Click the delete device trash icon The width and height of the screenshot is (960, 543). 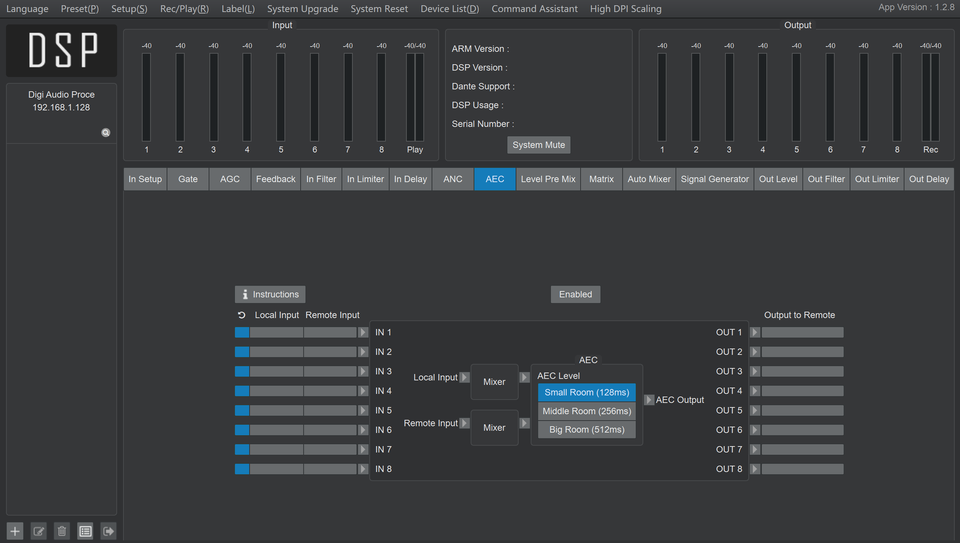point(62,531)
